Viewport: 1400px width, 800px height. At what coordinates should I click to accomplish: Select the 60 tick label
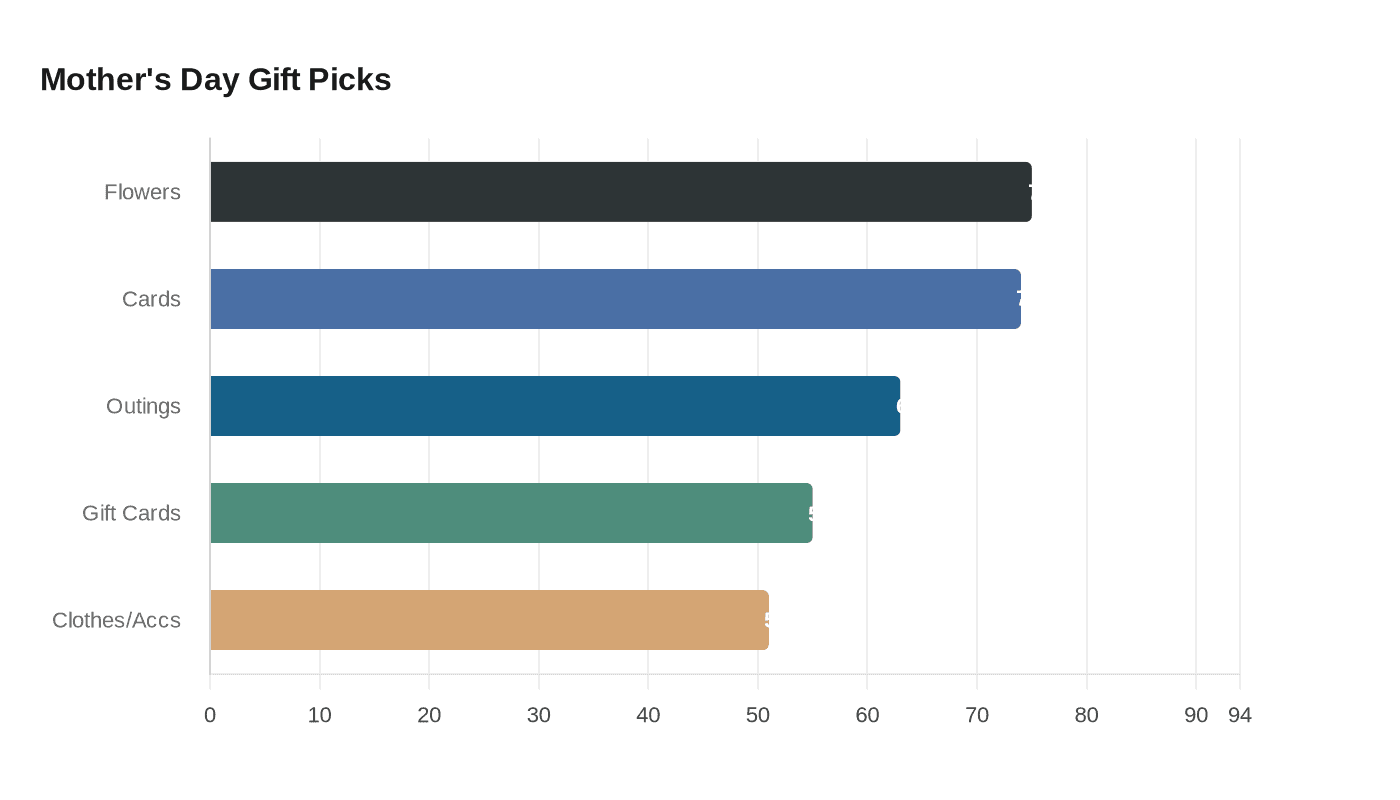[x=867, y=715]
